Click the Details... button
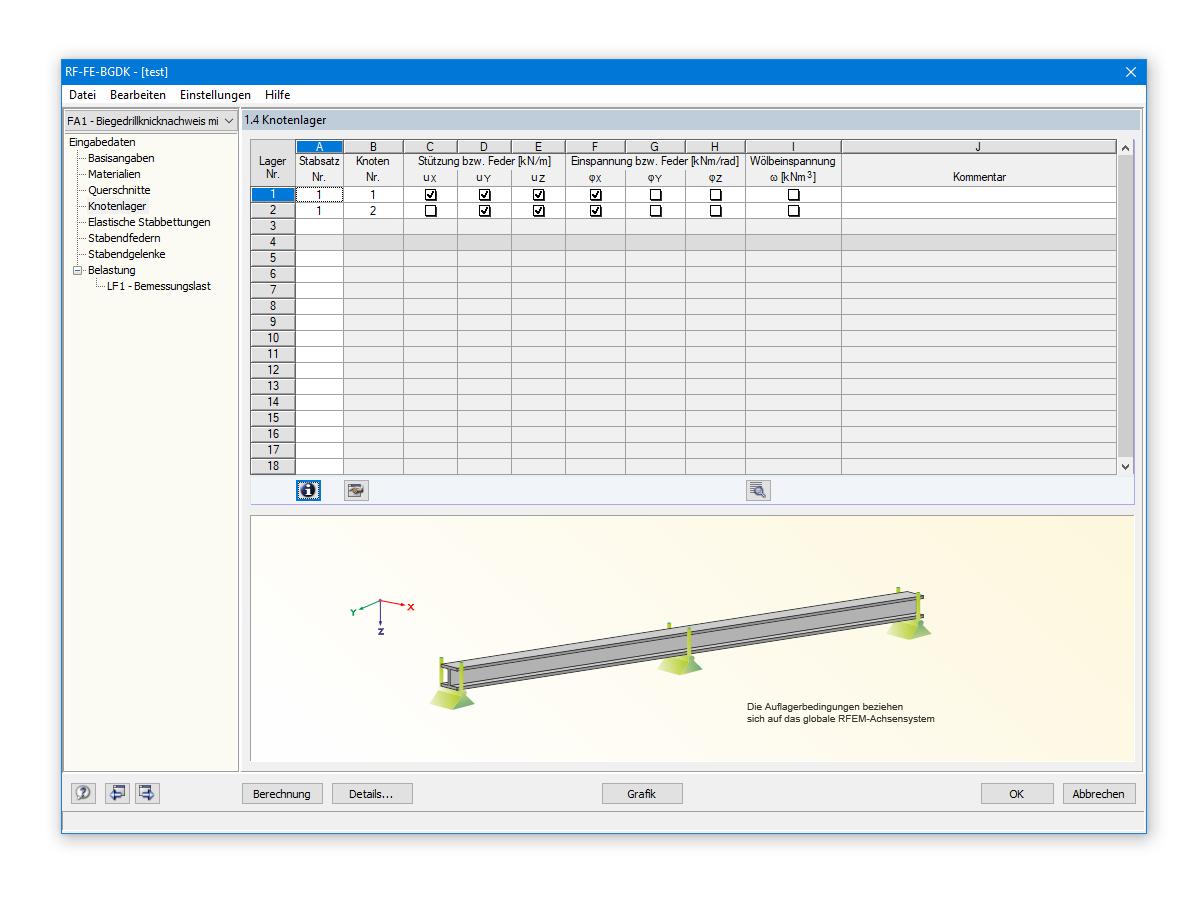The image size is (1200, 900). (372, 794)
